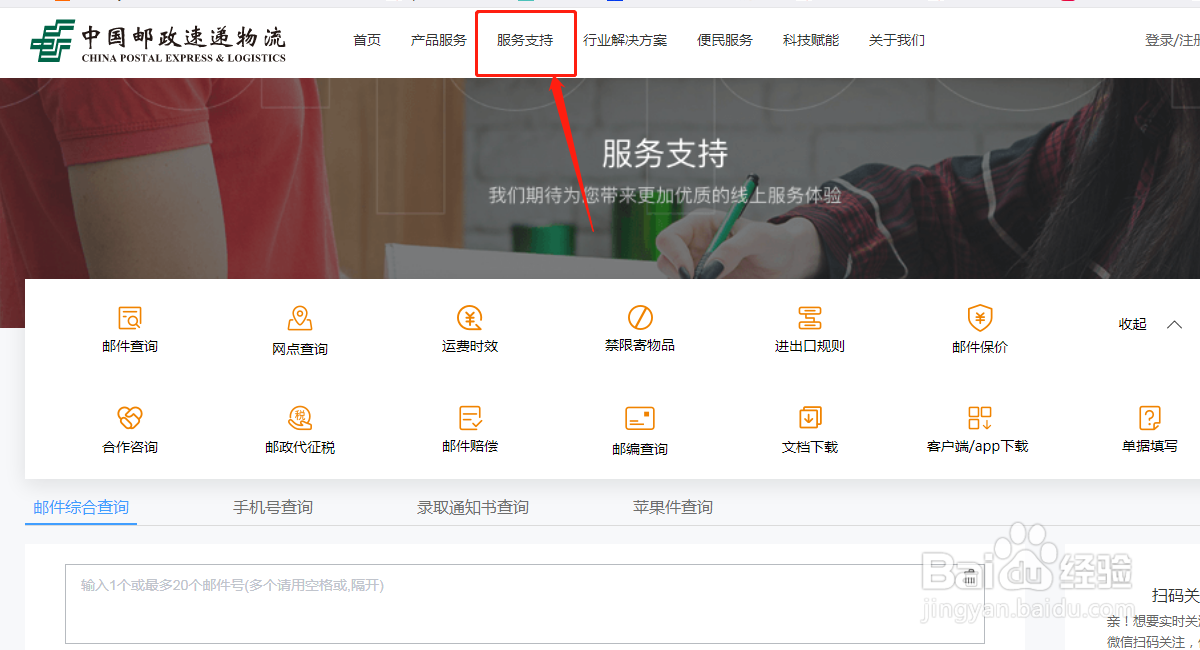Screen dimensions: 1200x650
Task: Click the chevron next to 收起
Action: (x=1174, y=324)
